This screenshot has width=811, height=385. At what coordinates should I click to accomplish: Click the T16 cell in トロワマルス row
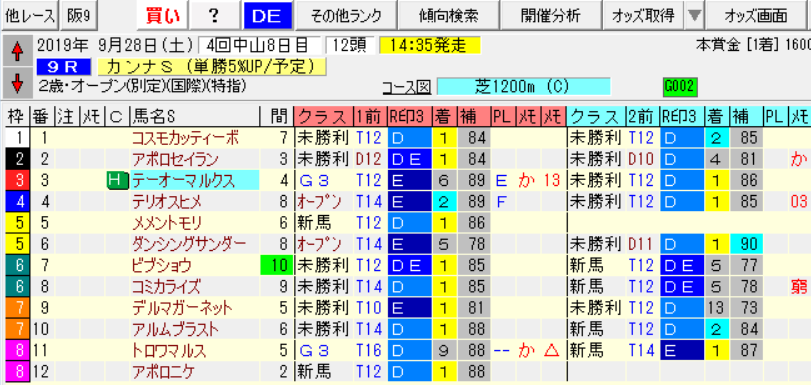(x=369, y=350)
